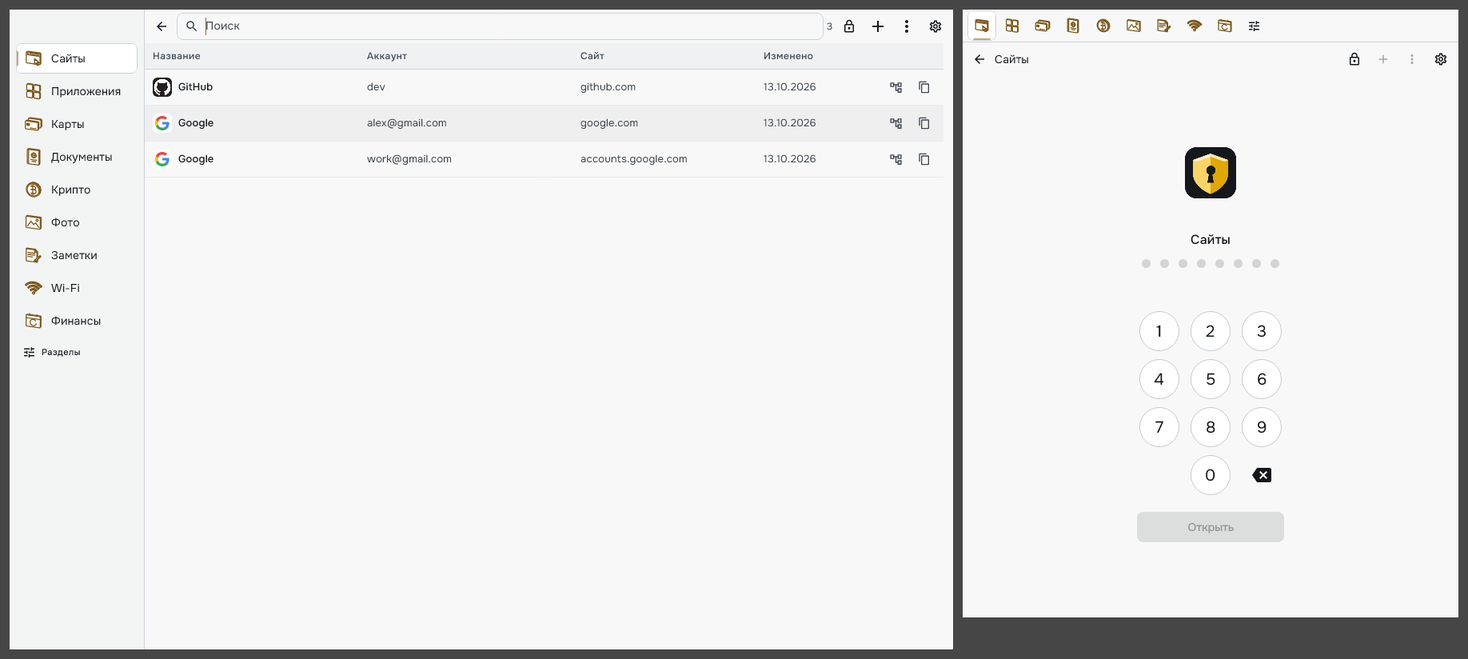Select the Crypto coin icon in top strip
The image size is (1468, 659).
(x=1103, y=26)
